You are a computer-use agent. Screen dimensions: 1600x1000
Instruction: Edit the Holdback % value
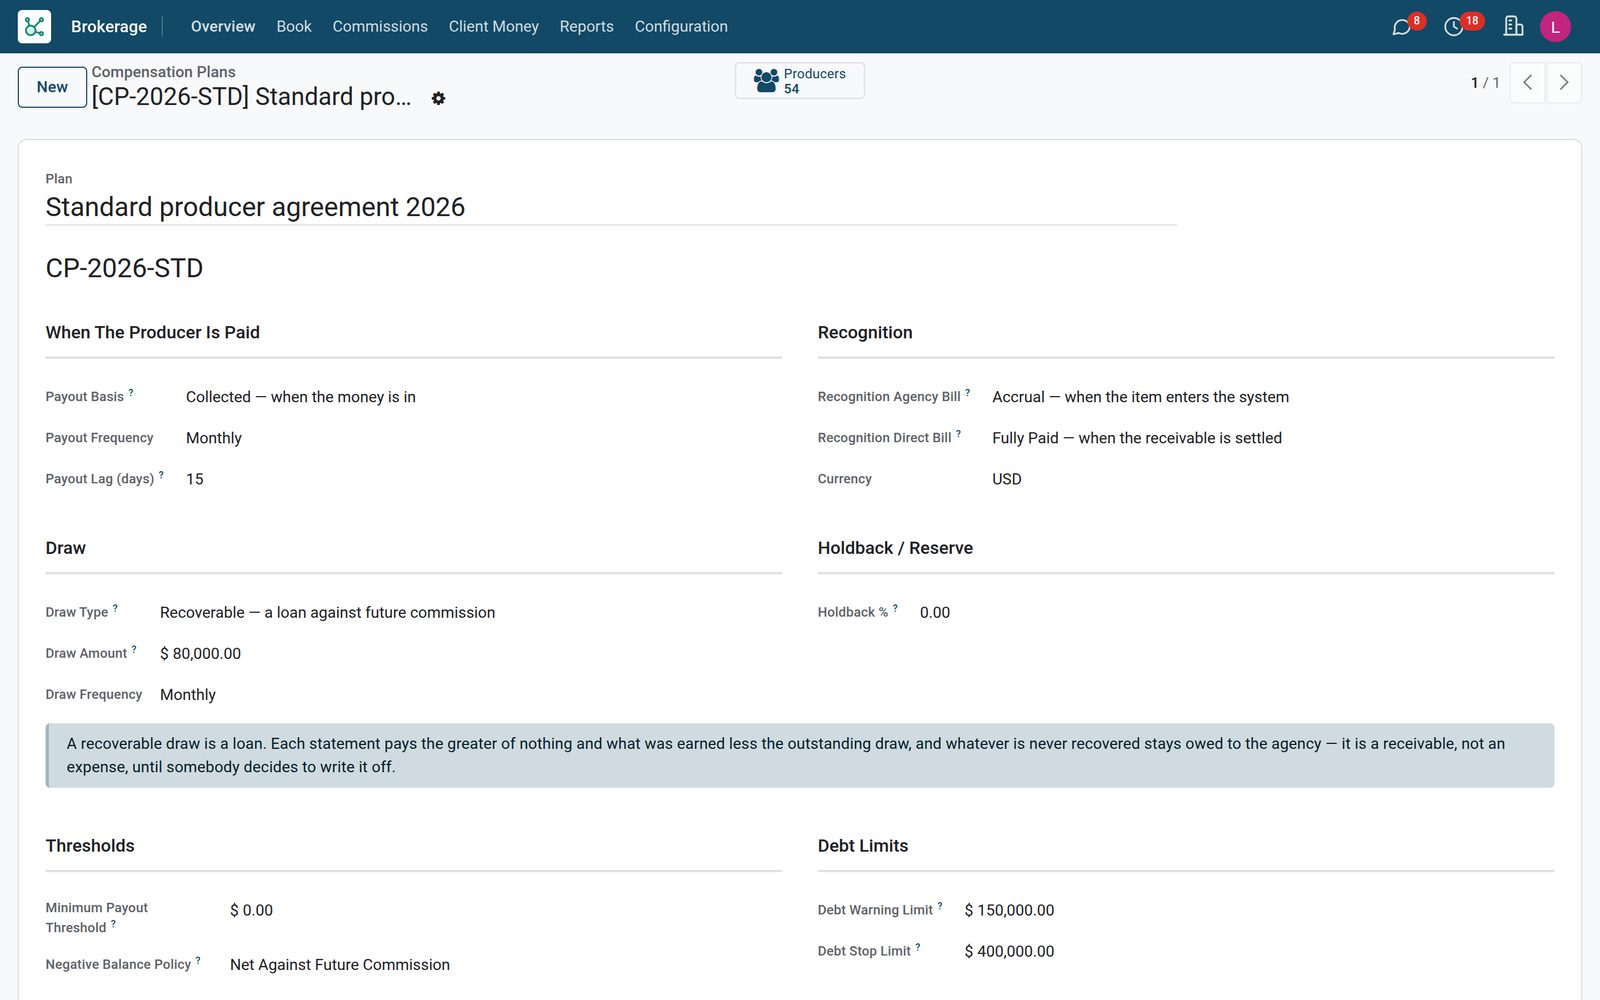pyautogui.click(x=1237, y=612)
